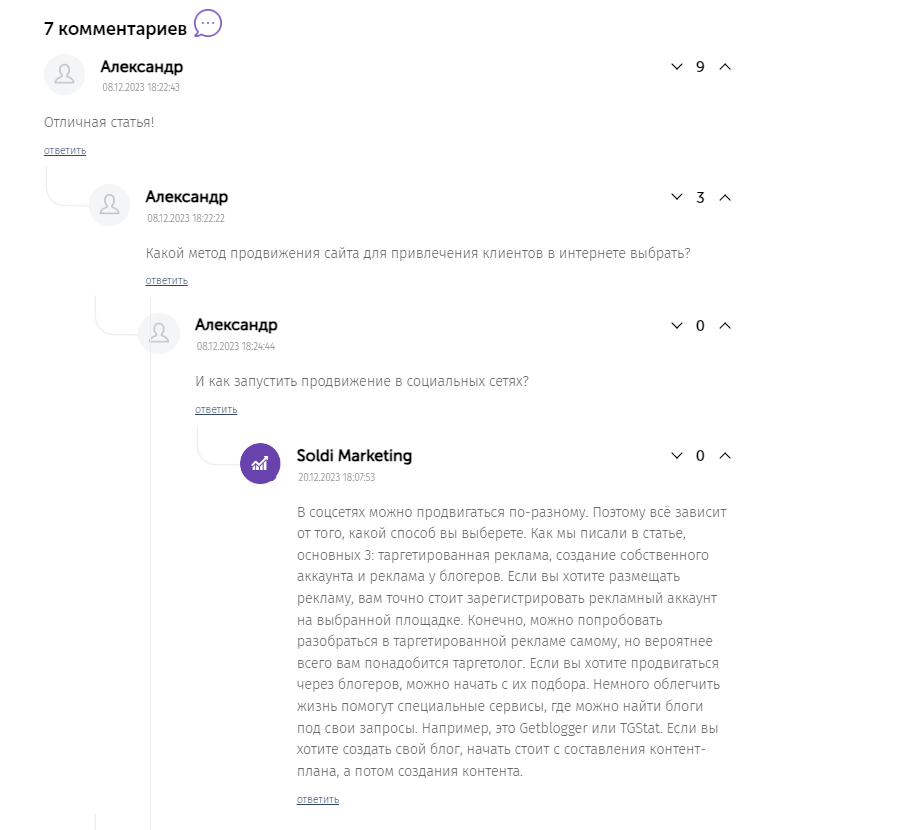Reply to the Soldi Marketing comment
909x830 pixels.
pos(318,800)
